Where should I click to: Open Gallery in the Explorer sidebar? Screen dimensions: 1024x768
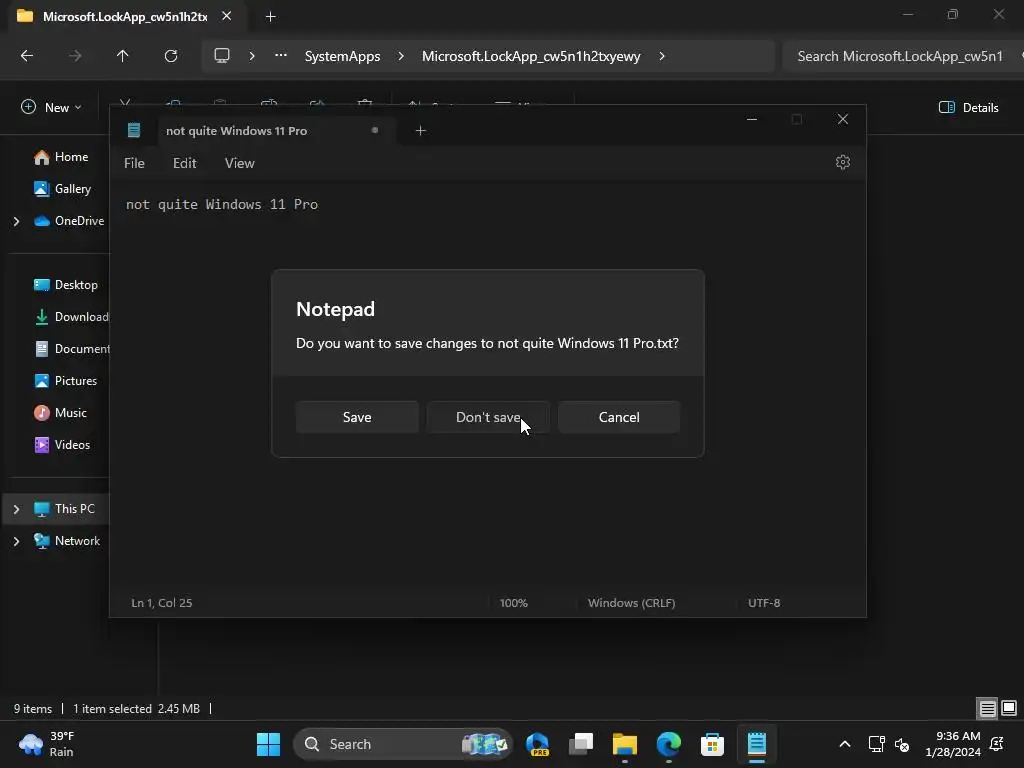(63, 189)
